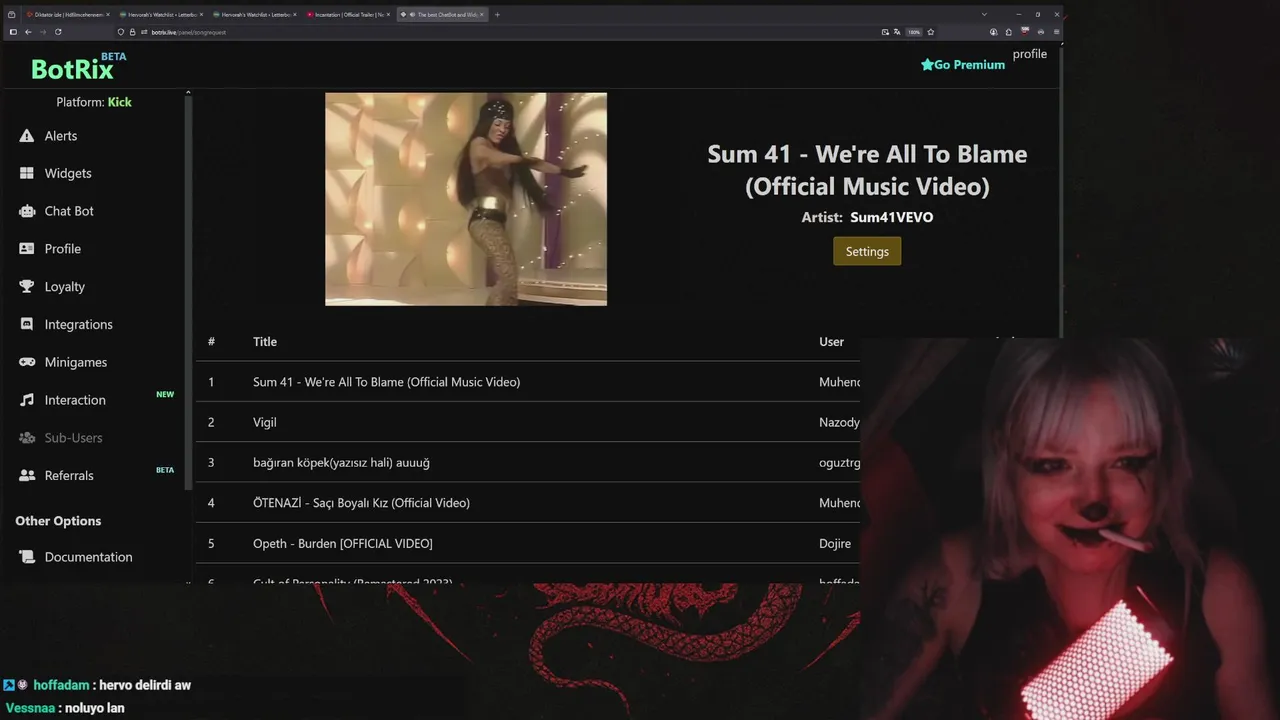Click the Widgets grid icon
The image size is (1280, 720).
point(27,173)
